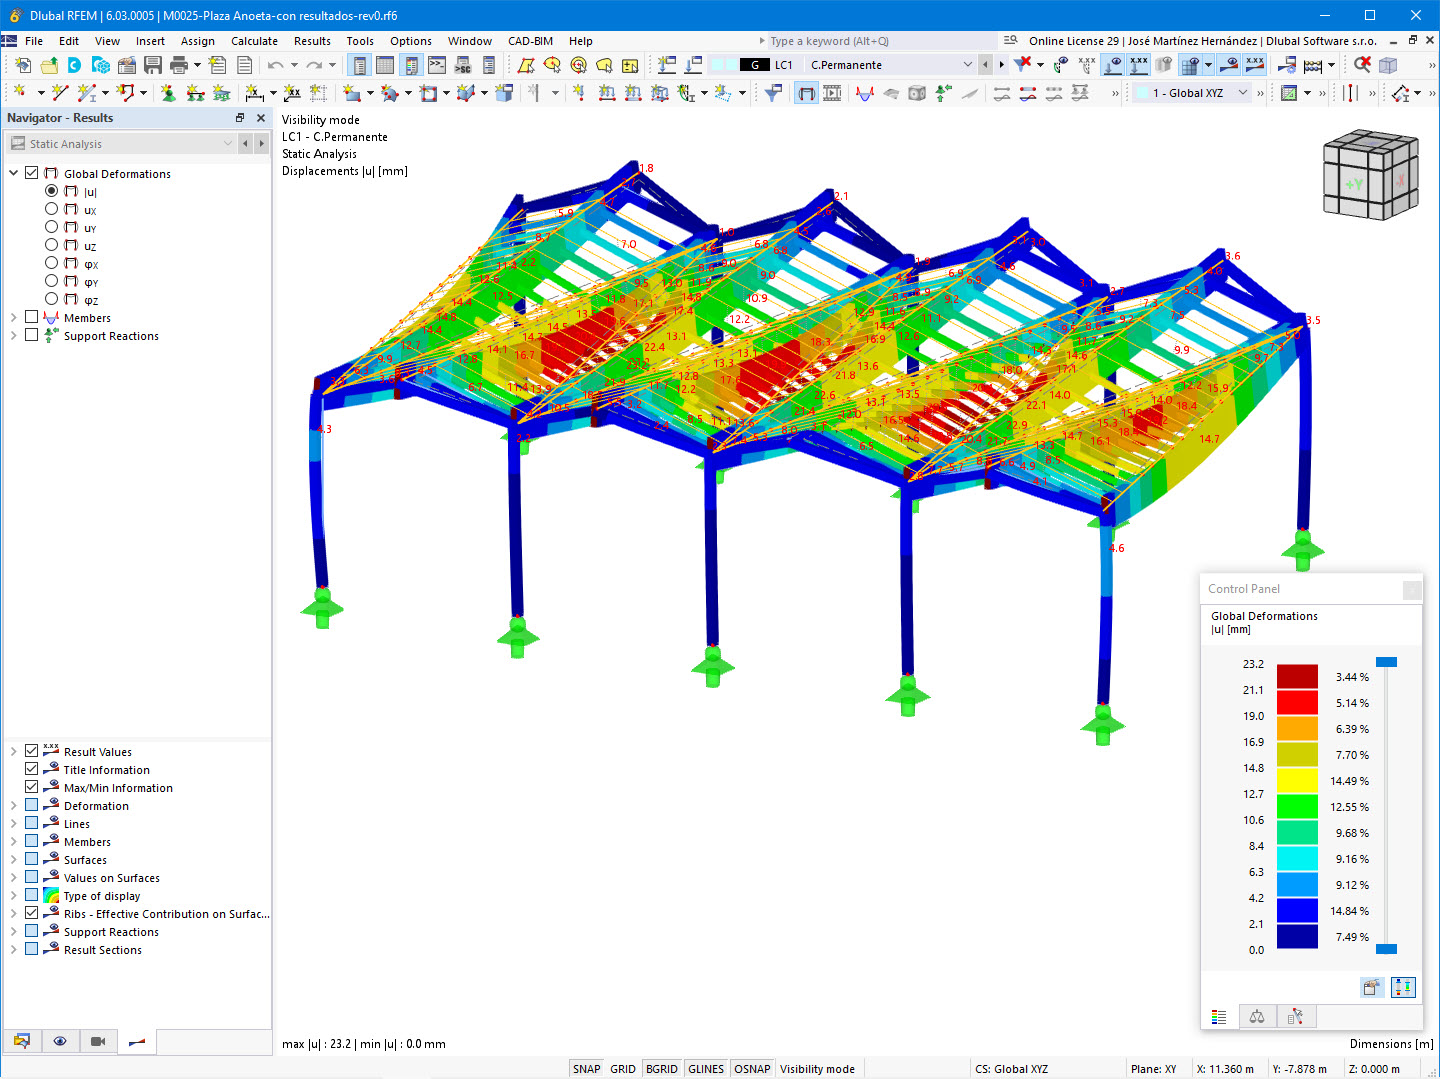Open the Results menu
Viewport: 1440px width, 1079px height.
[x=312, y=41]
